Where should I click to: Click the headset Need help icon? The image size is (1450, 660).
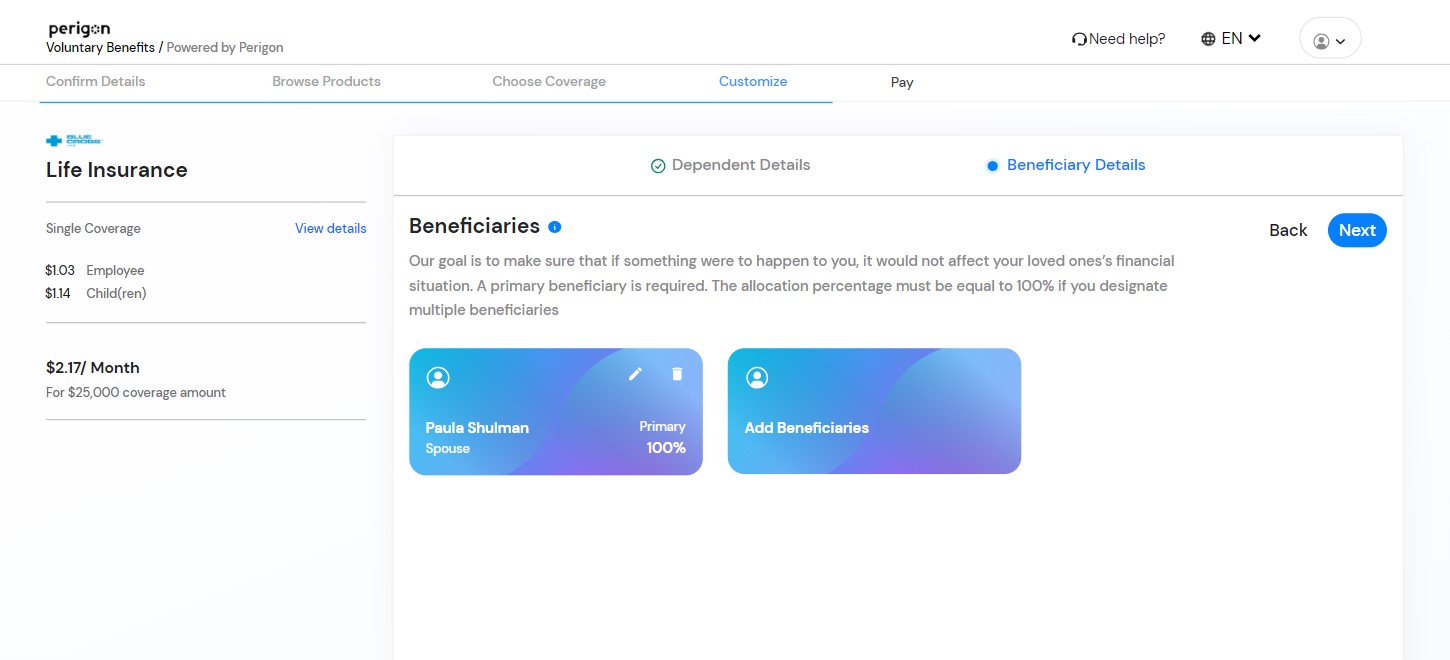1079,39
